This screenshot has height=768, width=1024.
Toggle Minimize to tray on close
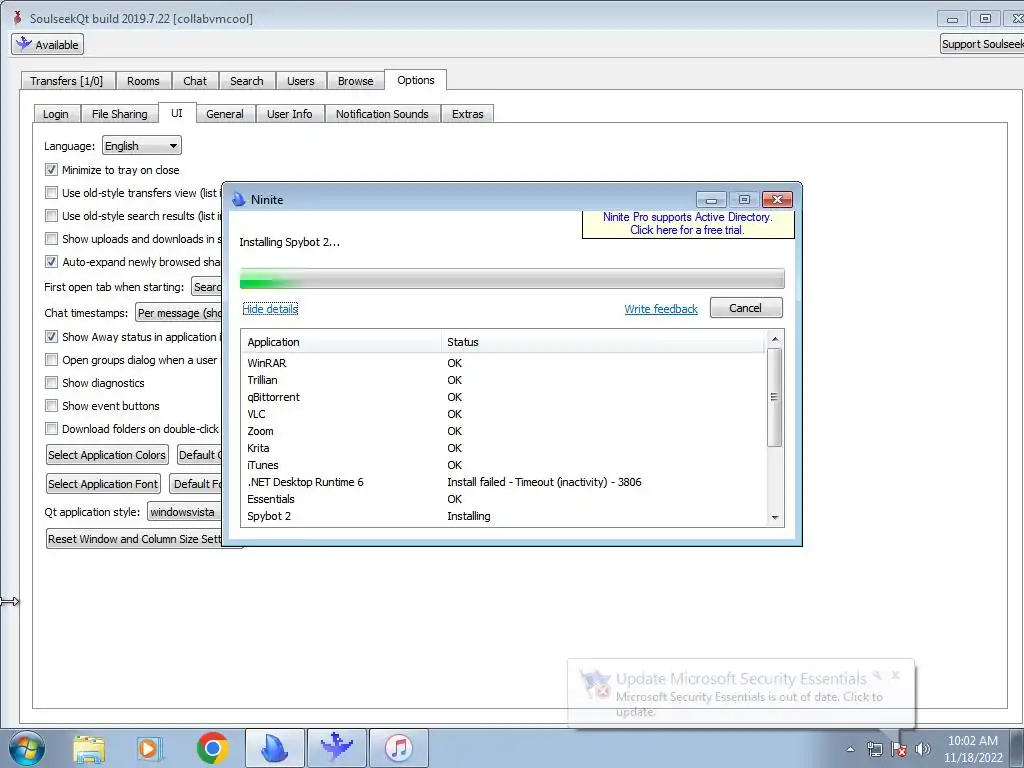coord(51,170)
